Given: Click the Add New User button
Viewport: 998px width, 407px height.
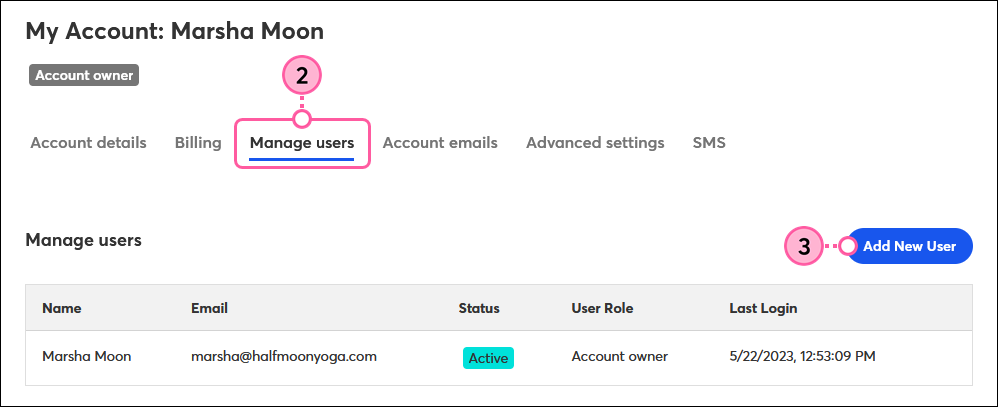Looking at the screenshot, I should coord(910,246).
